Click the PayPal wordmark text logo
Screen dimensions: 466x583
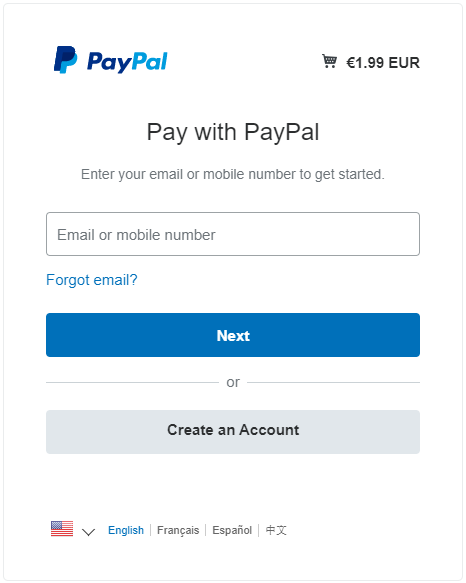point(127,62)
